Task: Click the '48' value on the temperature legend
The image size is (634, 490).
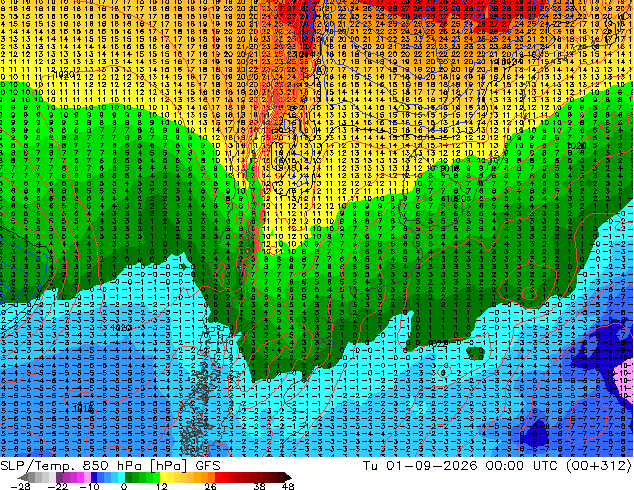Action: [x=288, y=486]
